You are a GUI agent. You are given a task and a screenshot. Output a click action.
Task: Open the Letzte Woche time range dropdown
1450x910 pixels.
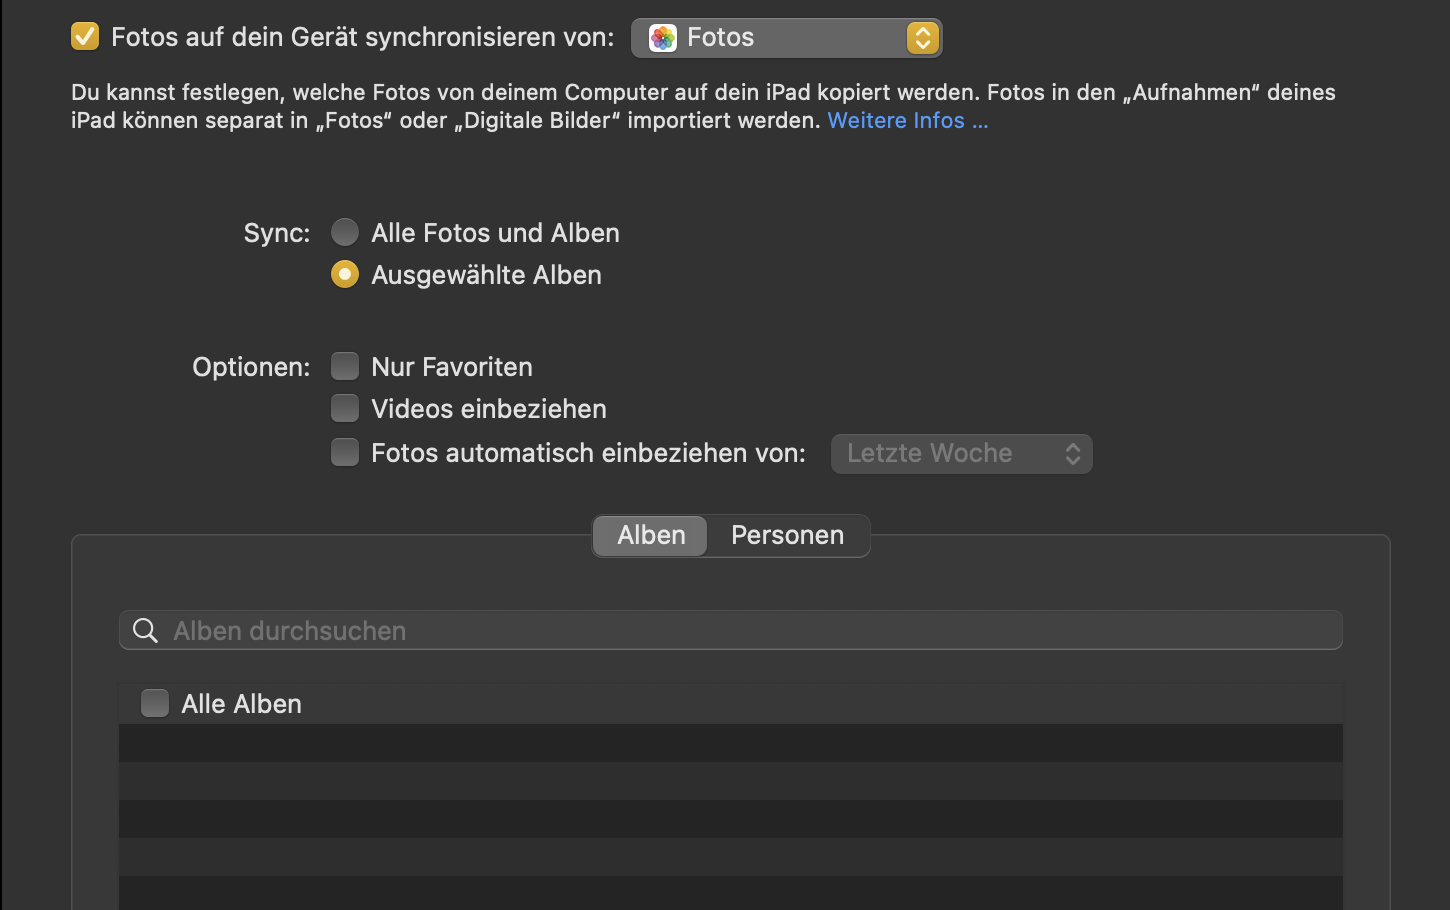pos(960,454)
